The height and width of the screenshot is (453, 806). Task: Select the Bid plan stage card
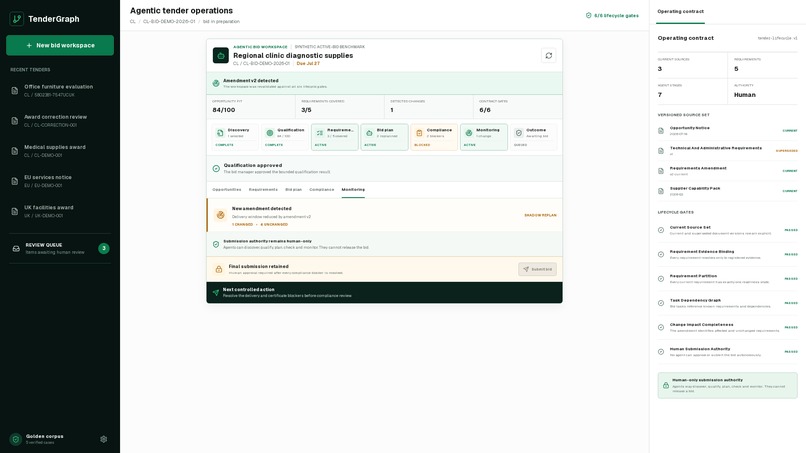(384, 137)
